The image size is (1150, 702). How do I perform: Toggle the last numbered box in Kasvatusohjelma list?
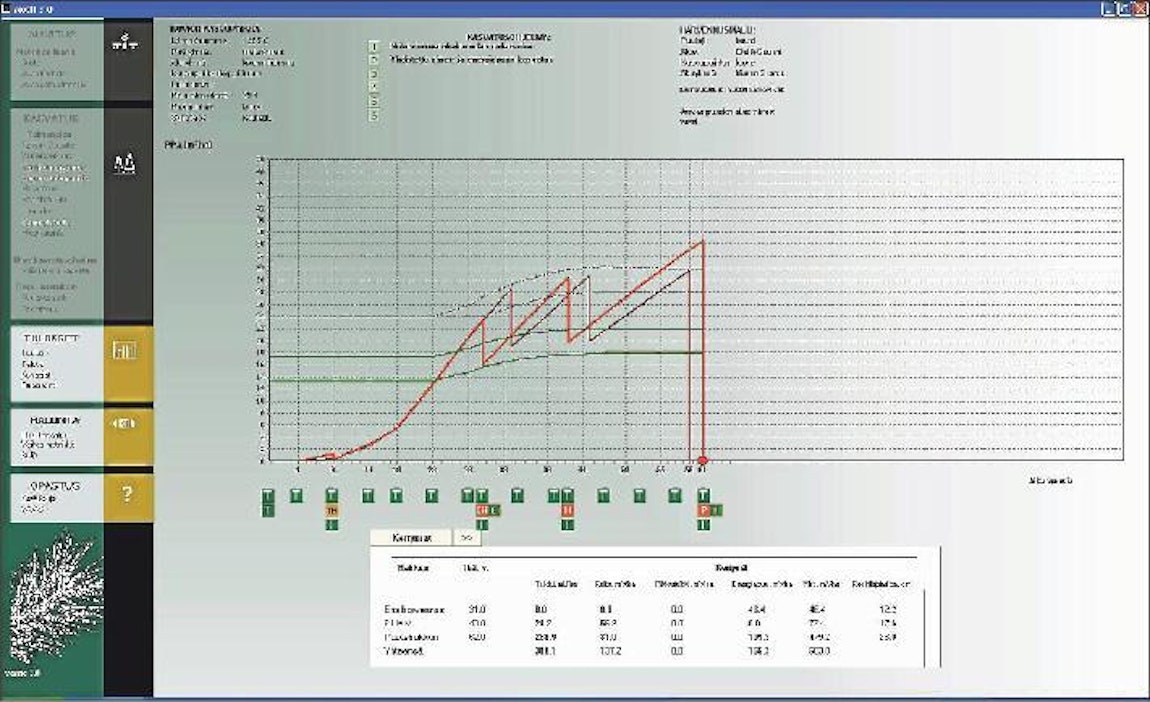tap(373, 116)
